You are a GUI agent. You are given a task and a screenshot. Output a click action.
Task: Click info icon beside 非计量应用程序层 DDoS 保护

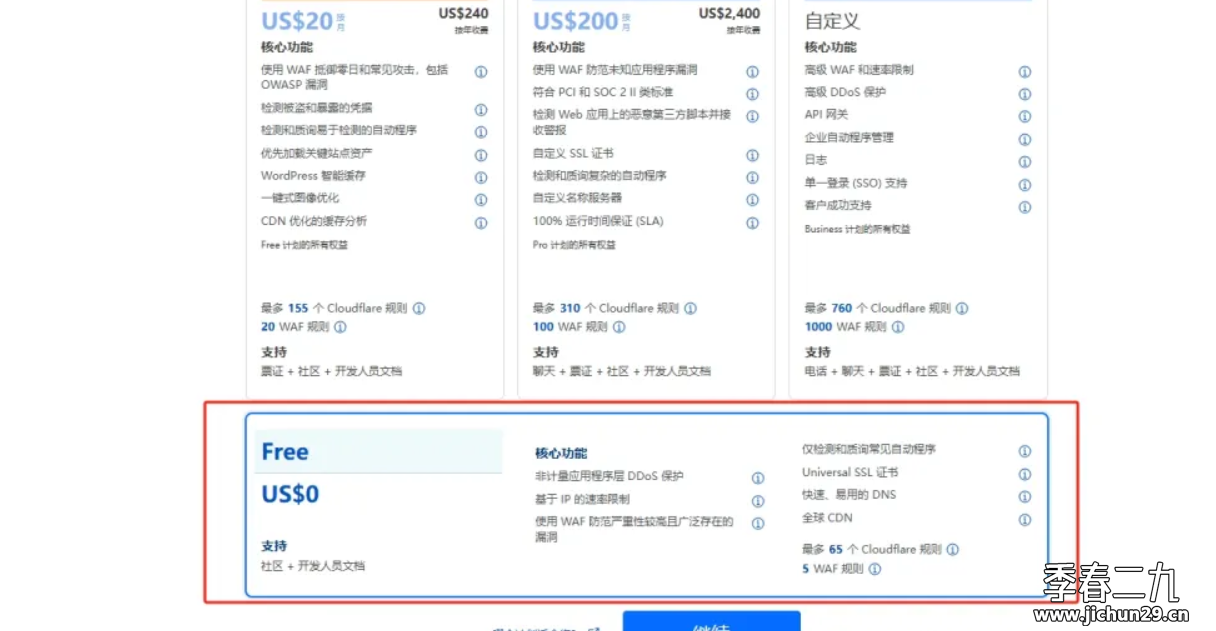coord(758,478)
